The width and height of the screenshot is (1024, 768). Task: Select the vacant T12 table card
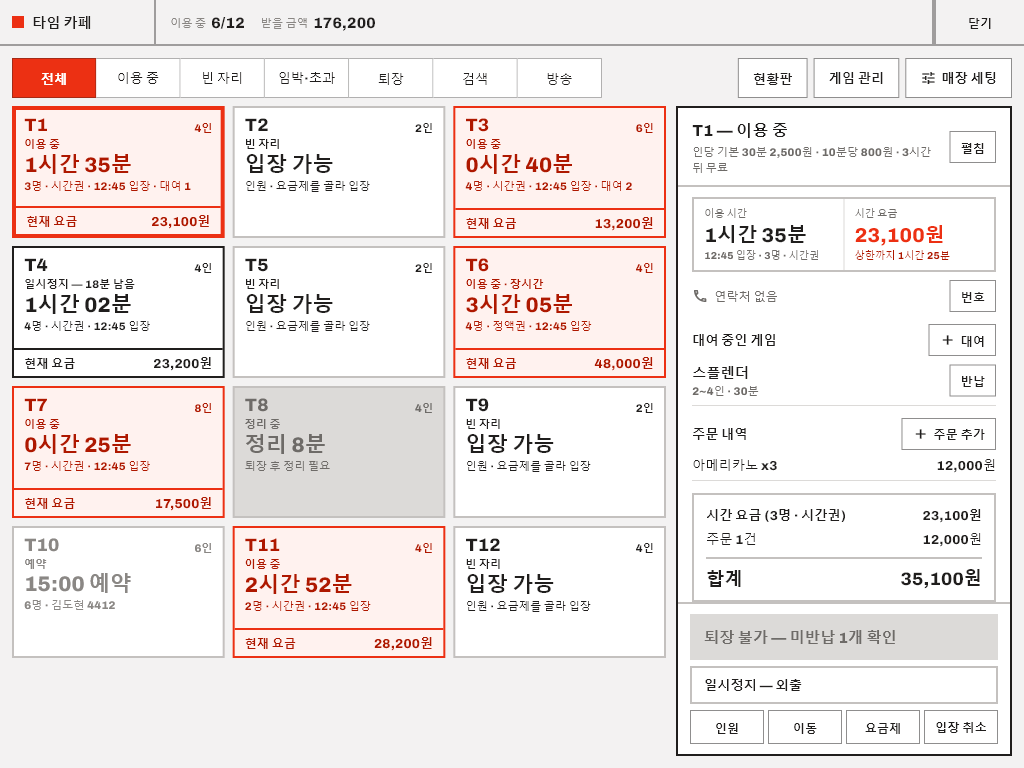560,592
